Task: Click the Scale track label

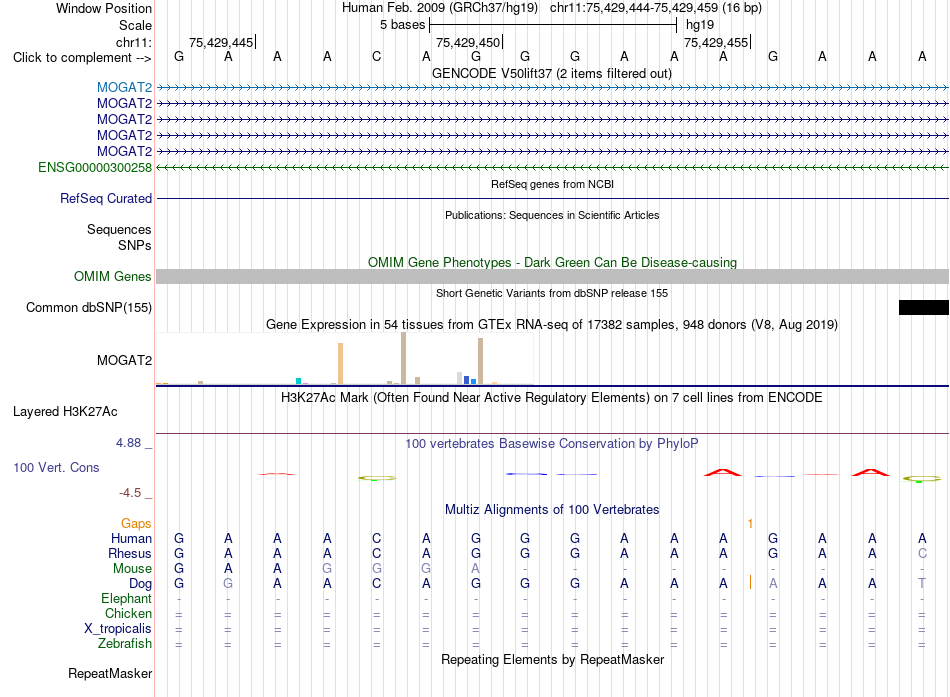Action: point(135,25)
